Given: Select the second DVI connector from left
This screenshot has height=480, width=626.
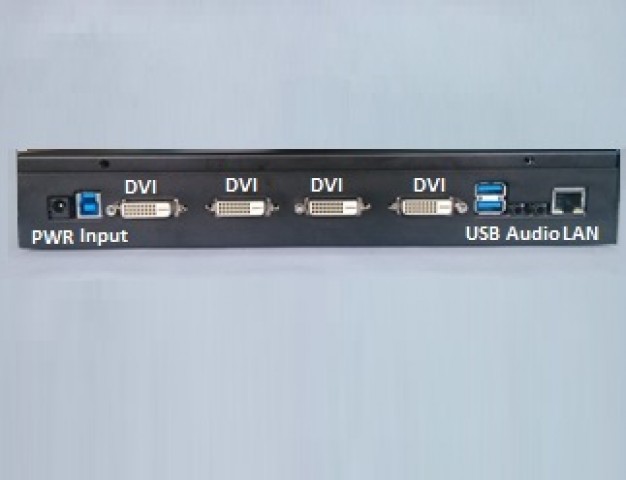Looking at the screenshot, I should [242, 208].
